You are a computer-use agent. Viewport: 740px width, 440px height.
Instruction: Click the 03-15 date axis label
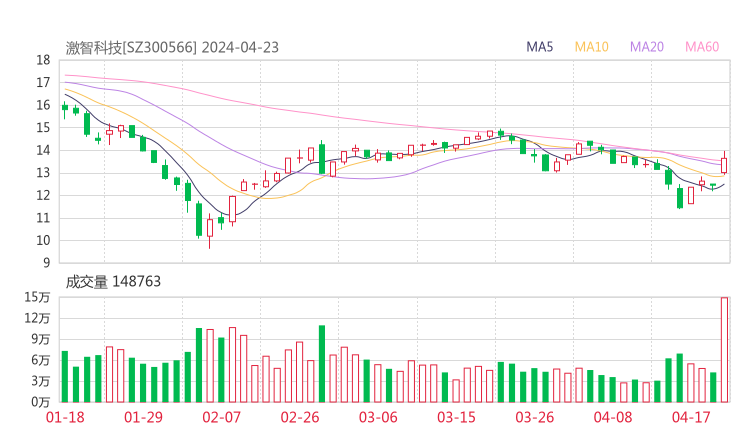pyautogui.click(x=456, y=417)
